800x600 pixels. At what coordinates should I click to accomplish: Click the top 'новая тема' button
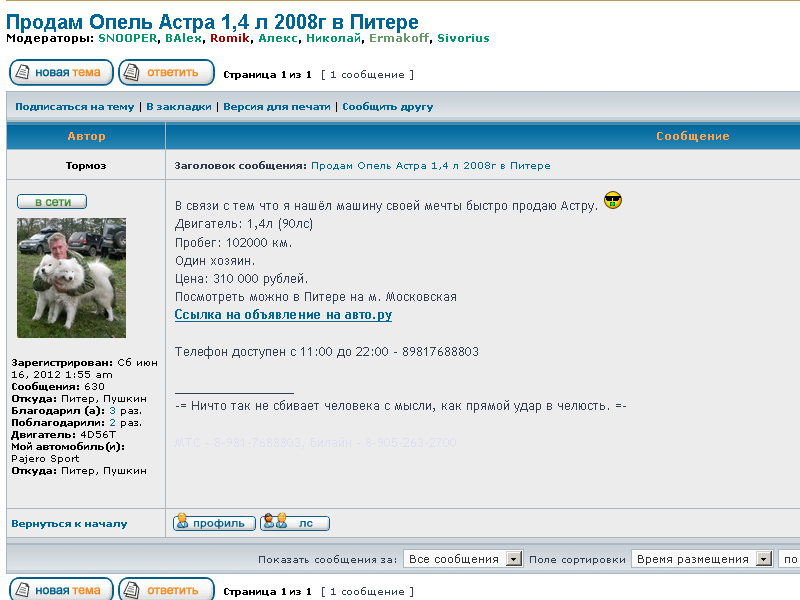pyautogui.click(x=61, y=73)
